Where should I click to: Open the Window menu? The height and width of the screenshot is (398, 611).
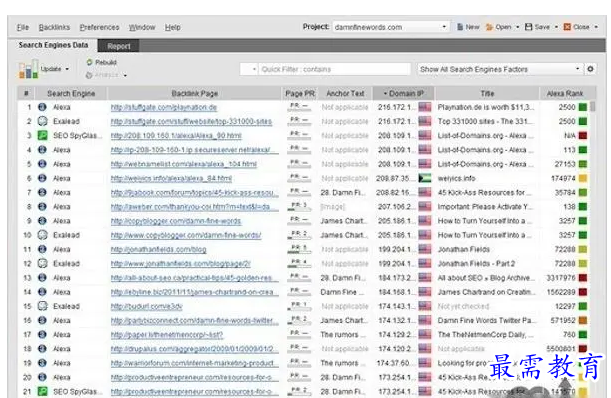coord(142,27)
